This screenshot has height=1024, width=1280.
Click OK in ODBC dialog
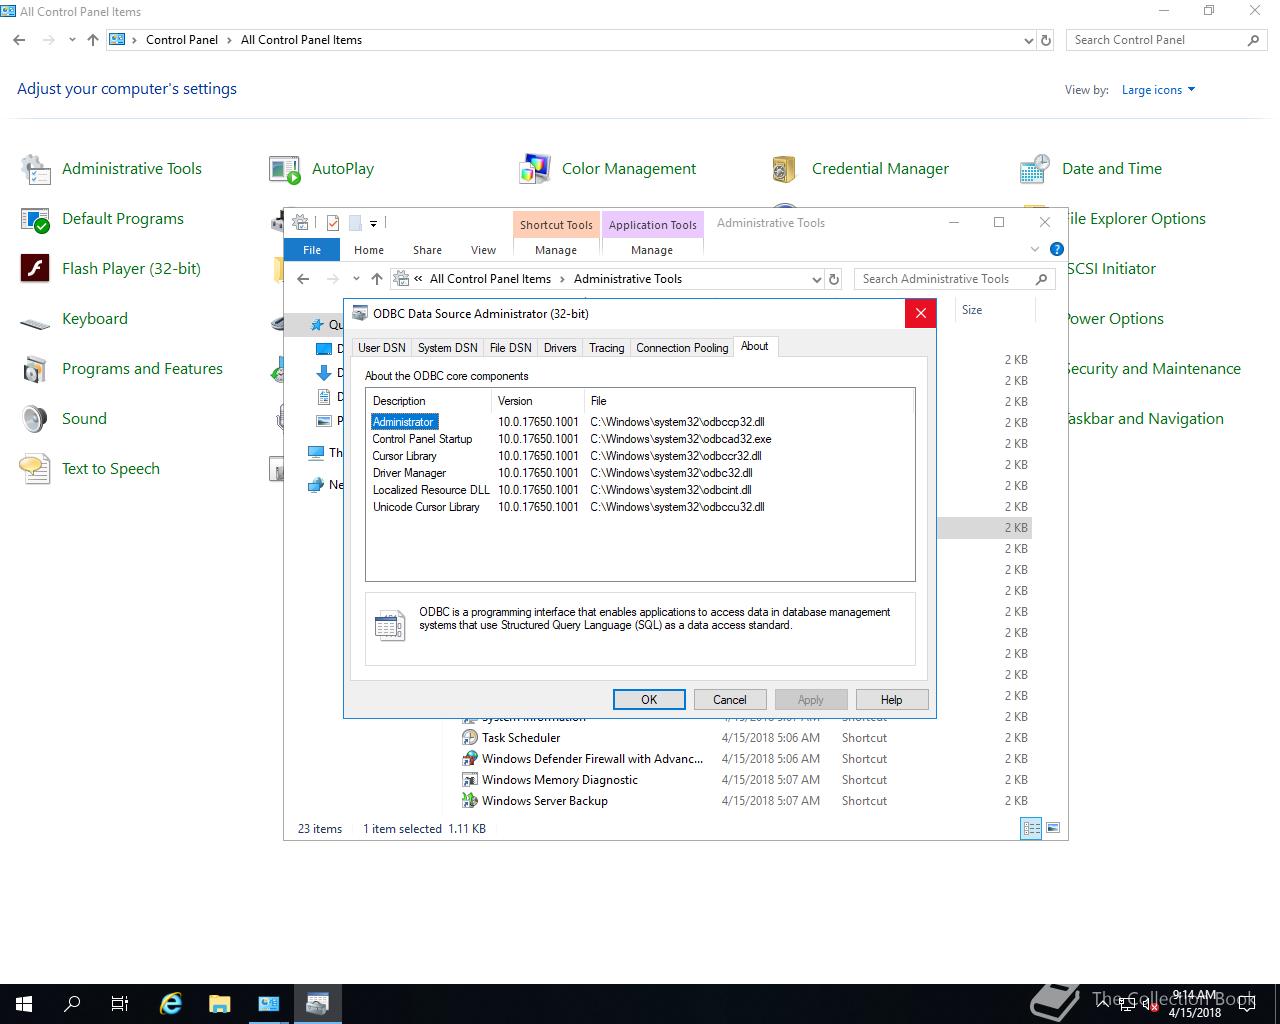(649, 700)
